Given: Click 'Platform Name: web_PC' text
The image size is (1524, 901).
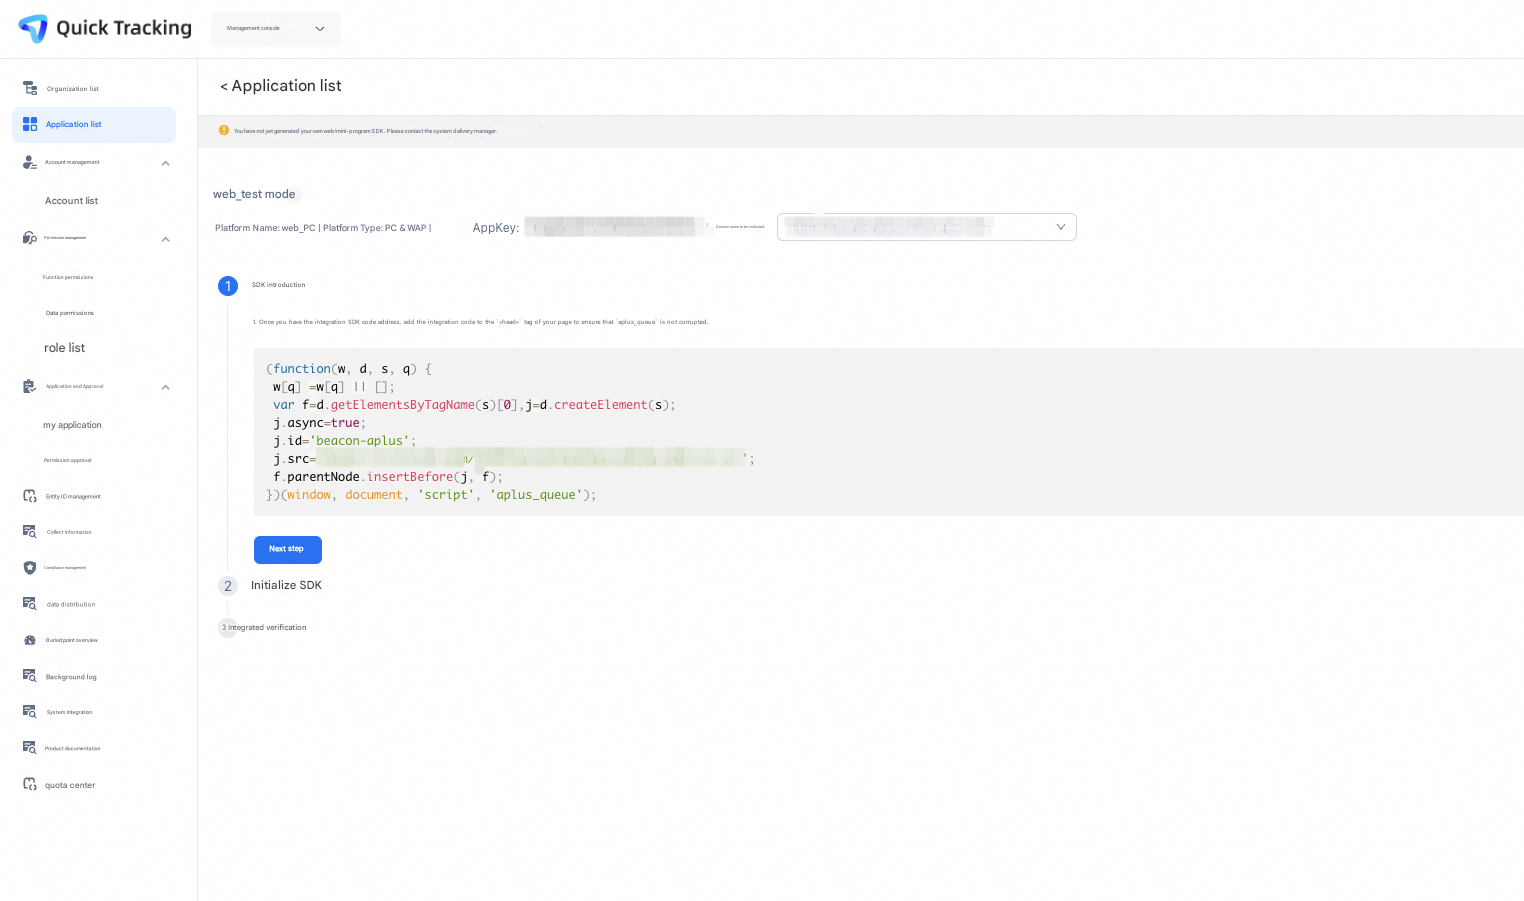Looking at the screenshot, I should [x=265, y=228].
